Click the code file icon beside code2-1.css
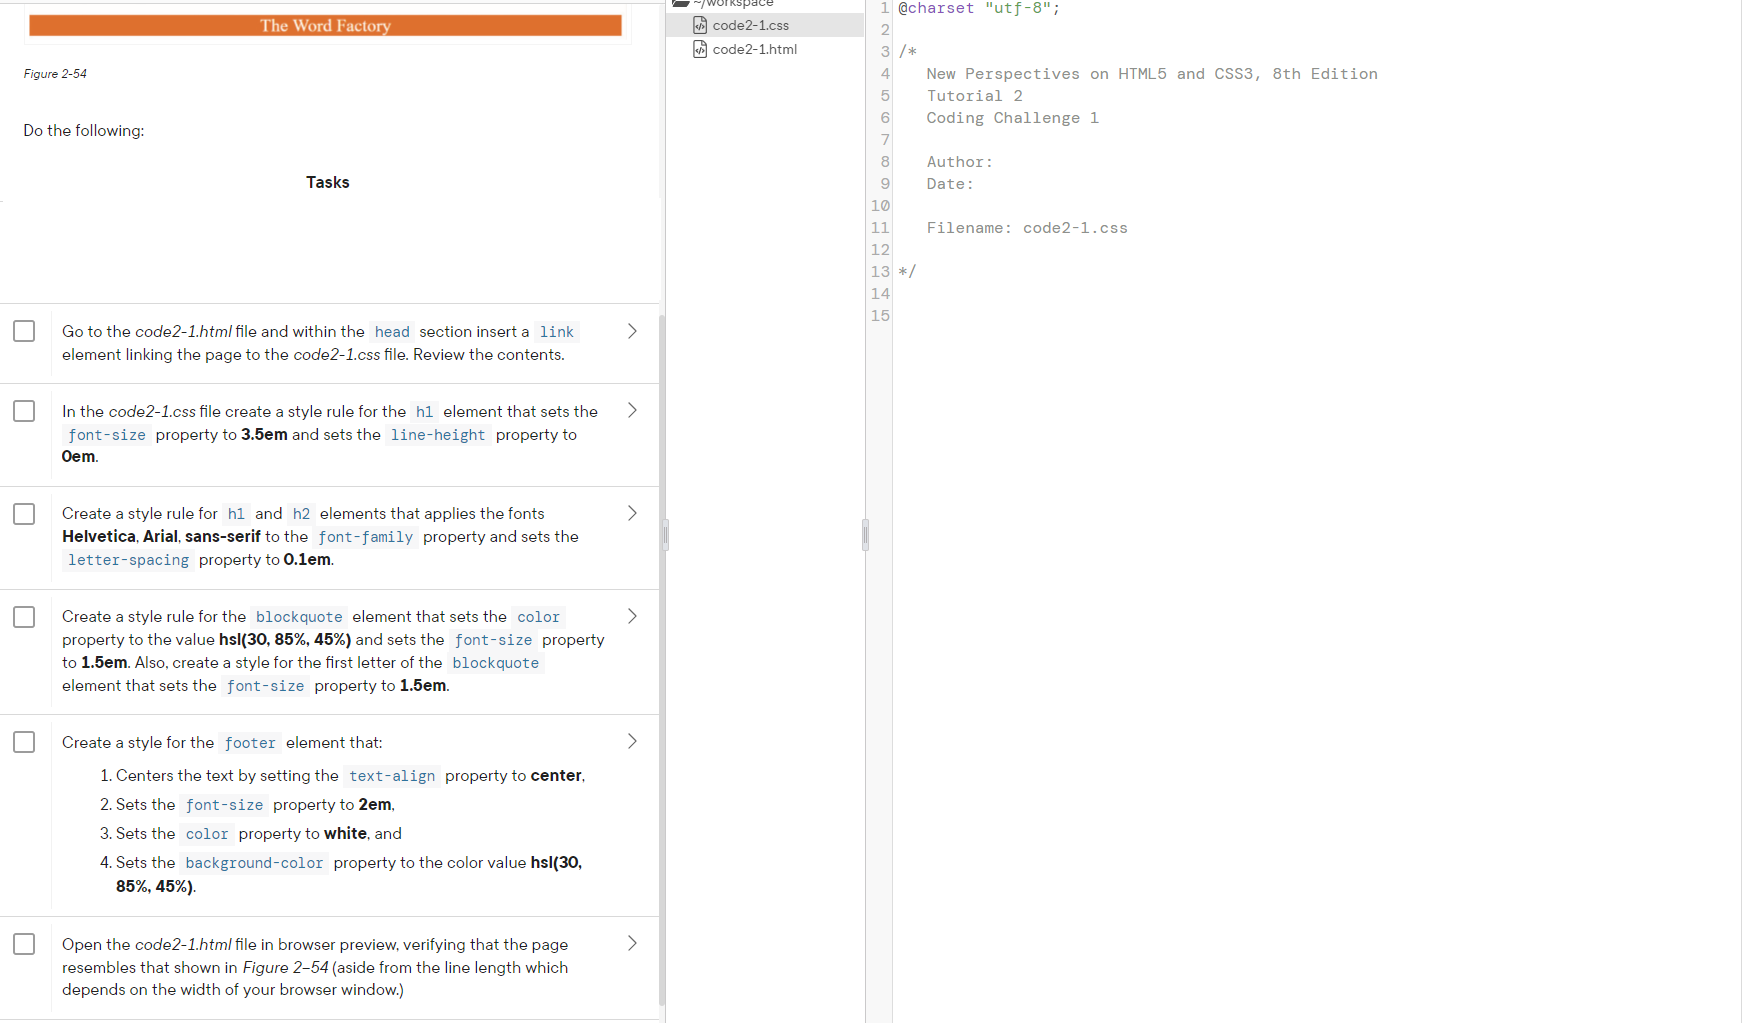The width and height of the screenshot is (1742, 1023). (x=700, y=25)
